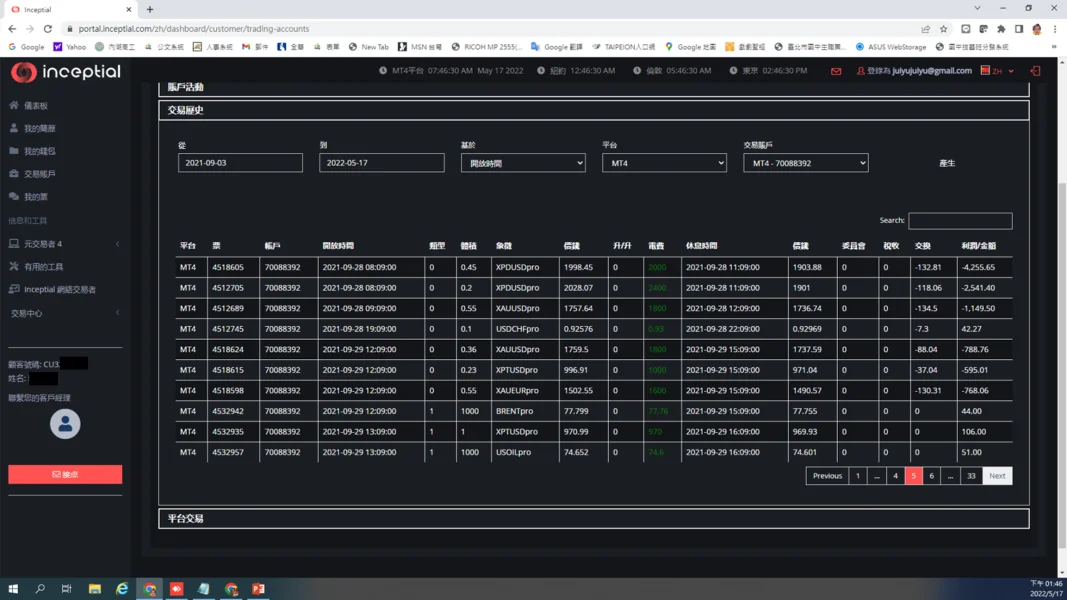
Task: Open PowerPoint from the Windows taskbar
Action: [x=258, y=589]
